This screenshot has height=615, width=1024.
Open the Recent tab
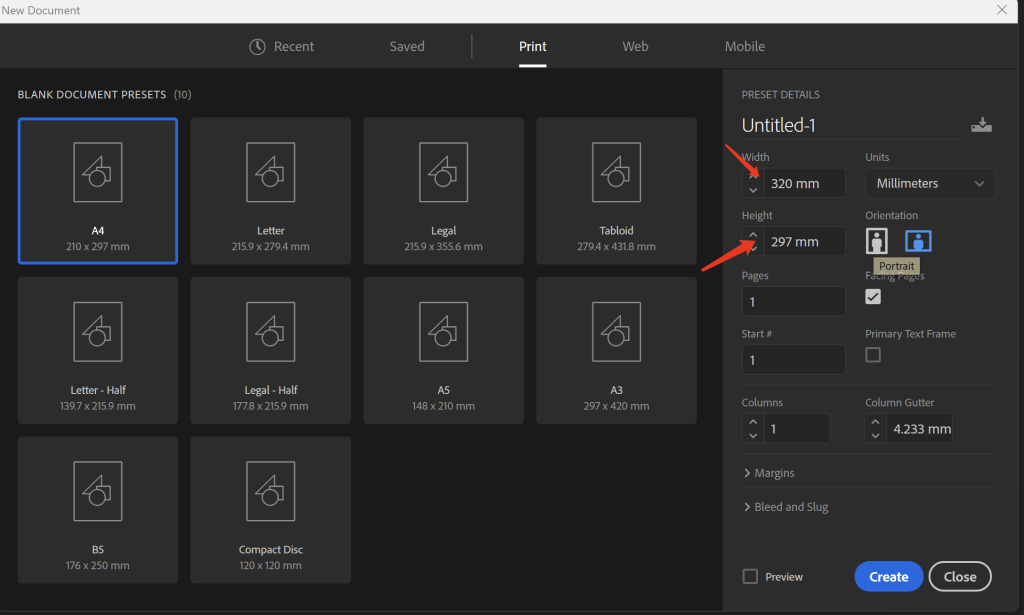[282, 46]
